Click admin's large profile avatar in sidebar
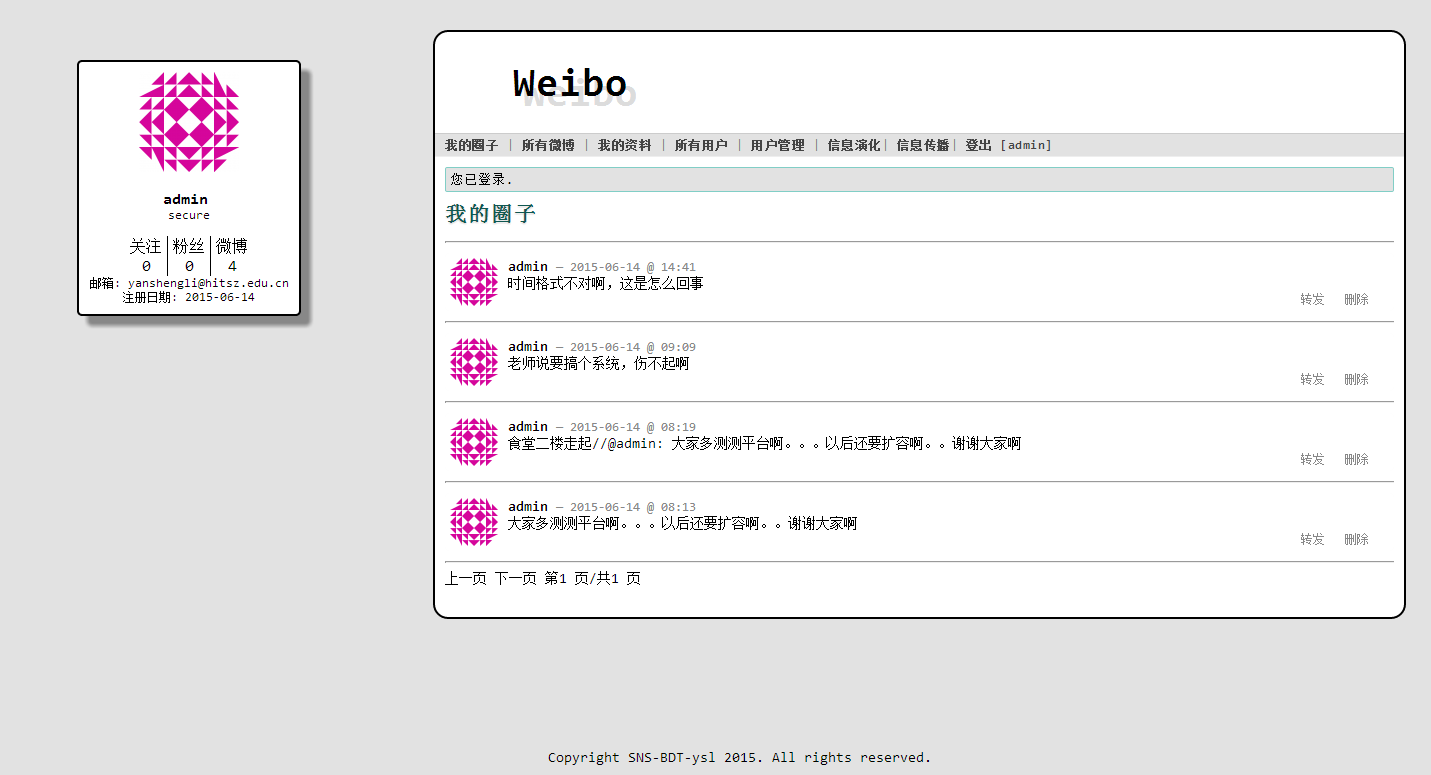1431x775 pixels. click(x=189, y=122)
